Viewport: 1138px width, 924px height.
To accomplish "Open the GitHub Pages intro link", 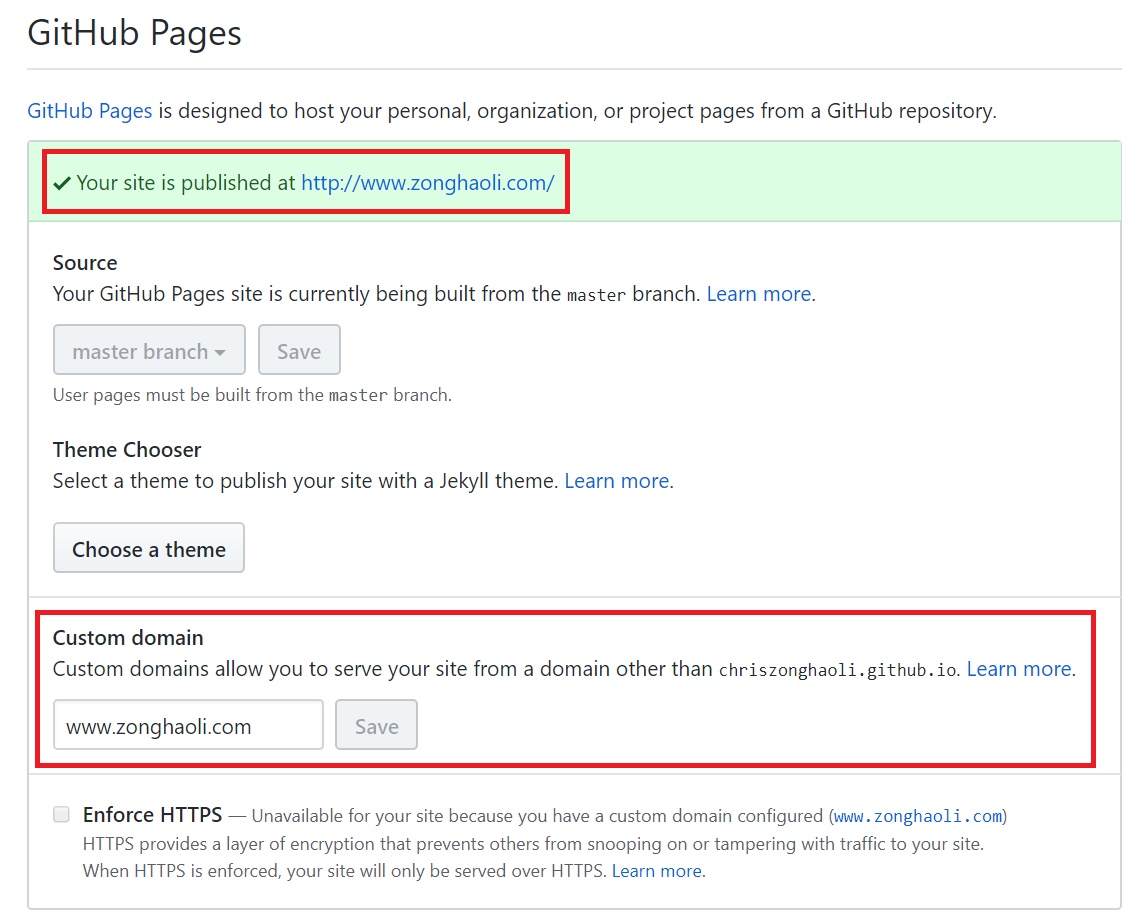I will [x=89, y=111].
